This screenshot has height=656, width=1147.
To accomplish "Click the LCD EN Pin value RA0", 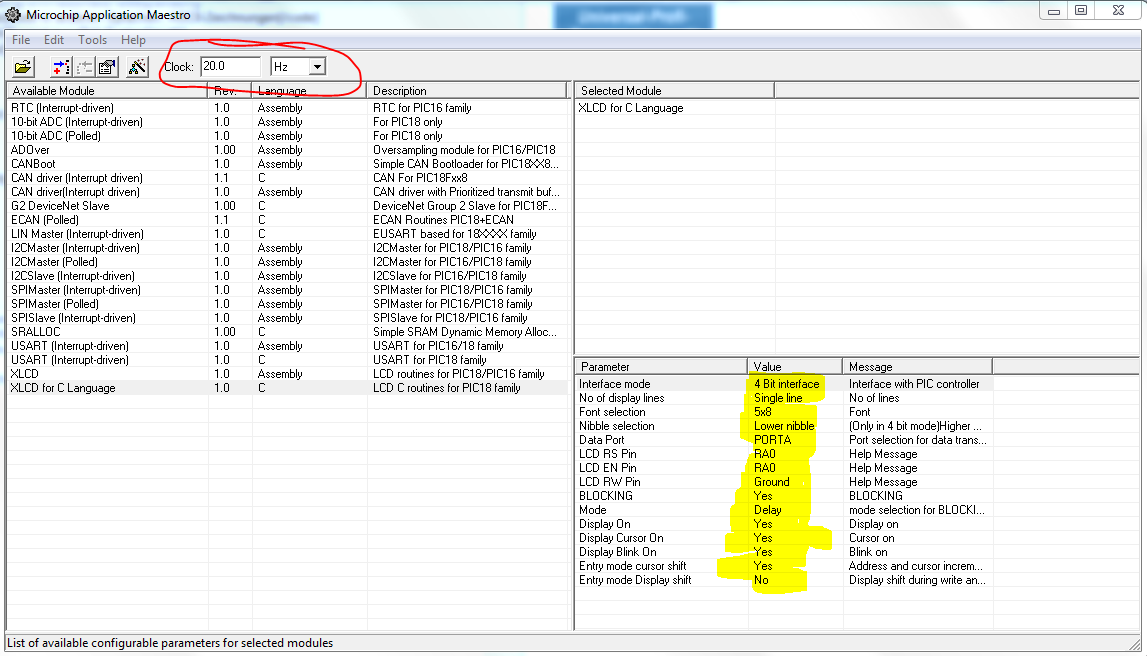I will pos(764,467).
